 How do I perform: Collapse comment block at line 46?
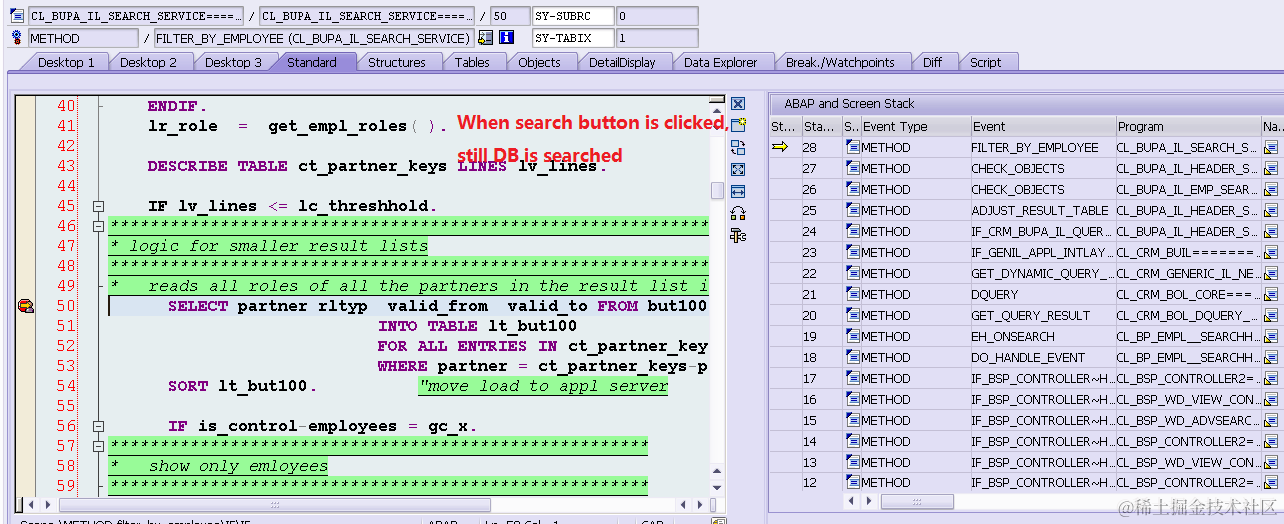[98, 226]
